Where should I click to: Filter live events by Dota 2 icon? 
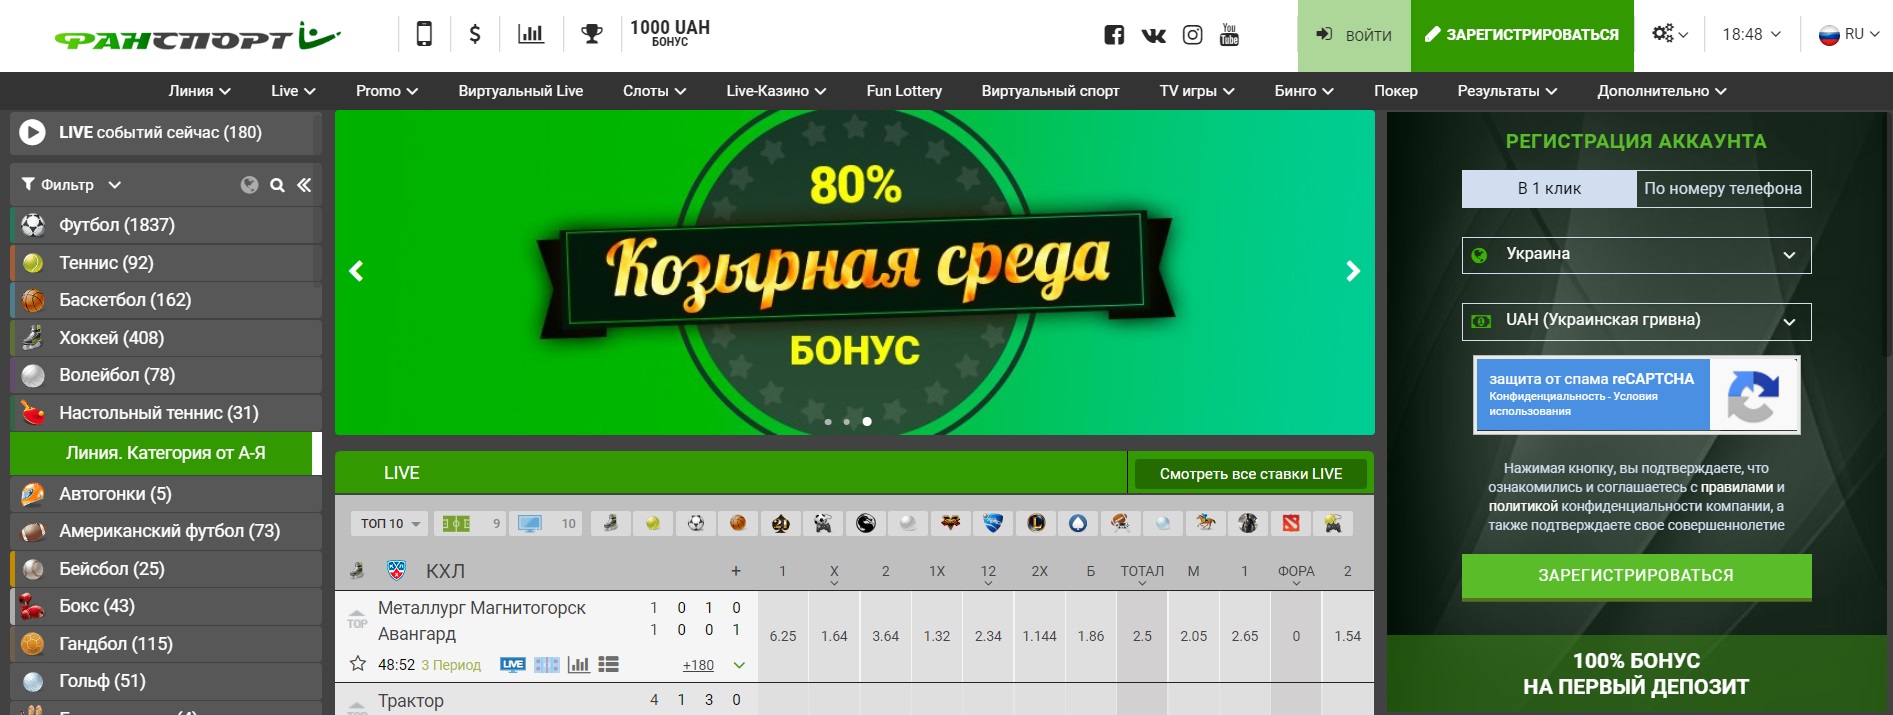pos(1291,523)
